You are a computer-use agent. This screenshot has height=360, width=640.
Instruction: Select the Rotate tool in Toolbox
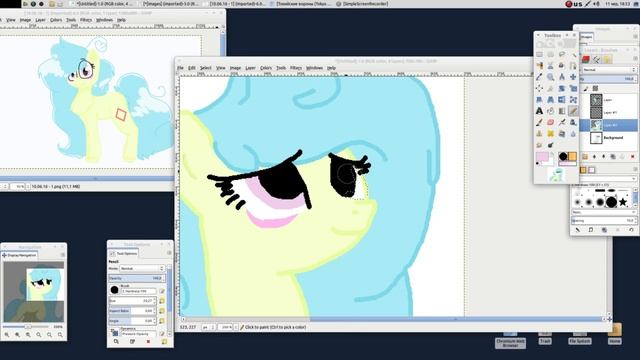pyautogui.click(x=562, y=88)
